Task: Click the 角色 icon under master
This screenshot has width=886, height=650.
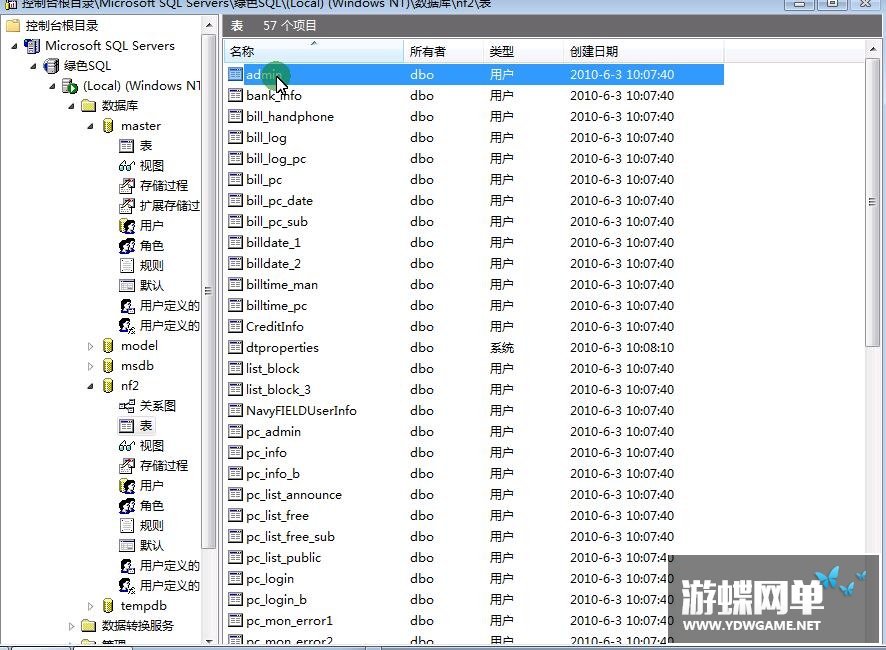Action: pyautogui.click(x=127, y=246)
